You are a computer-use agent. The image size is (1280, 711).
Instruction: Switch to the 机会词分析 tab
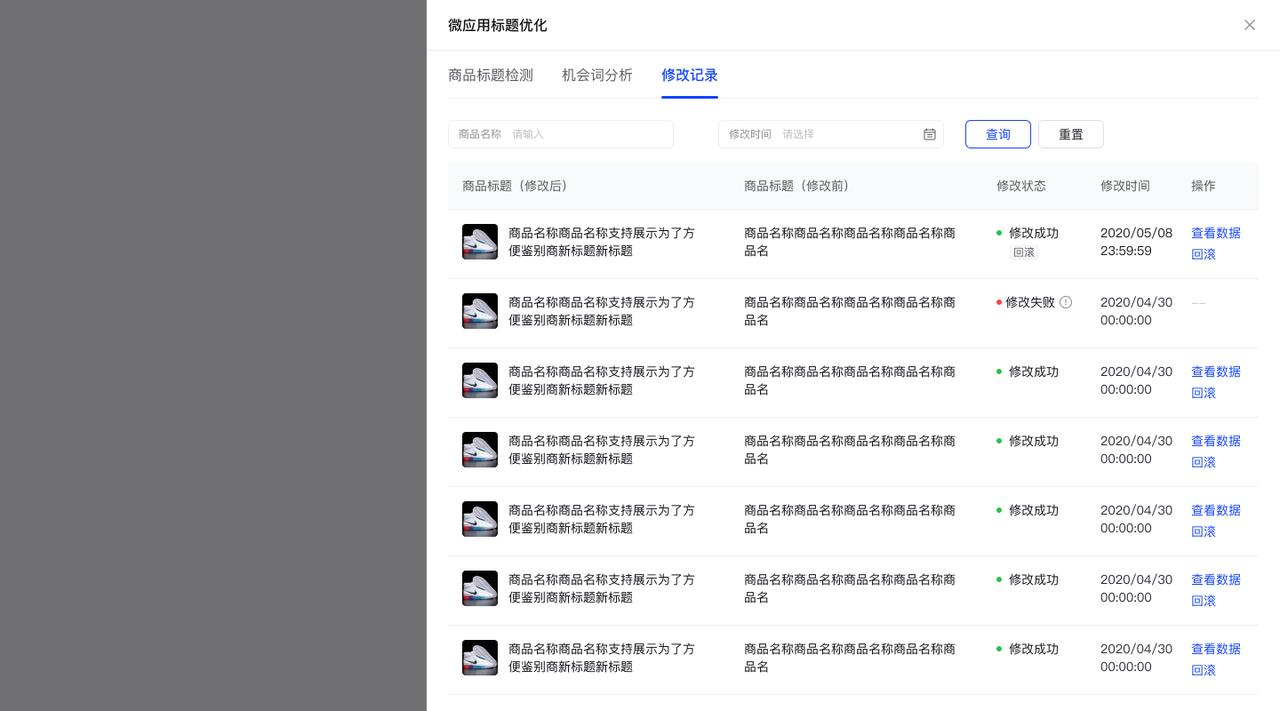click(x=597, y=75)
